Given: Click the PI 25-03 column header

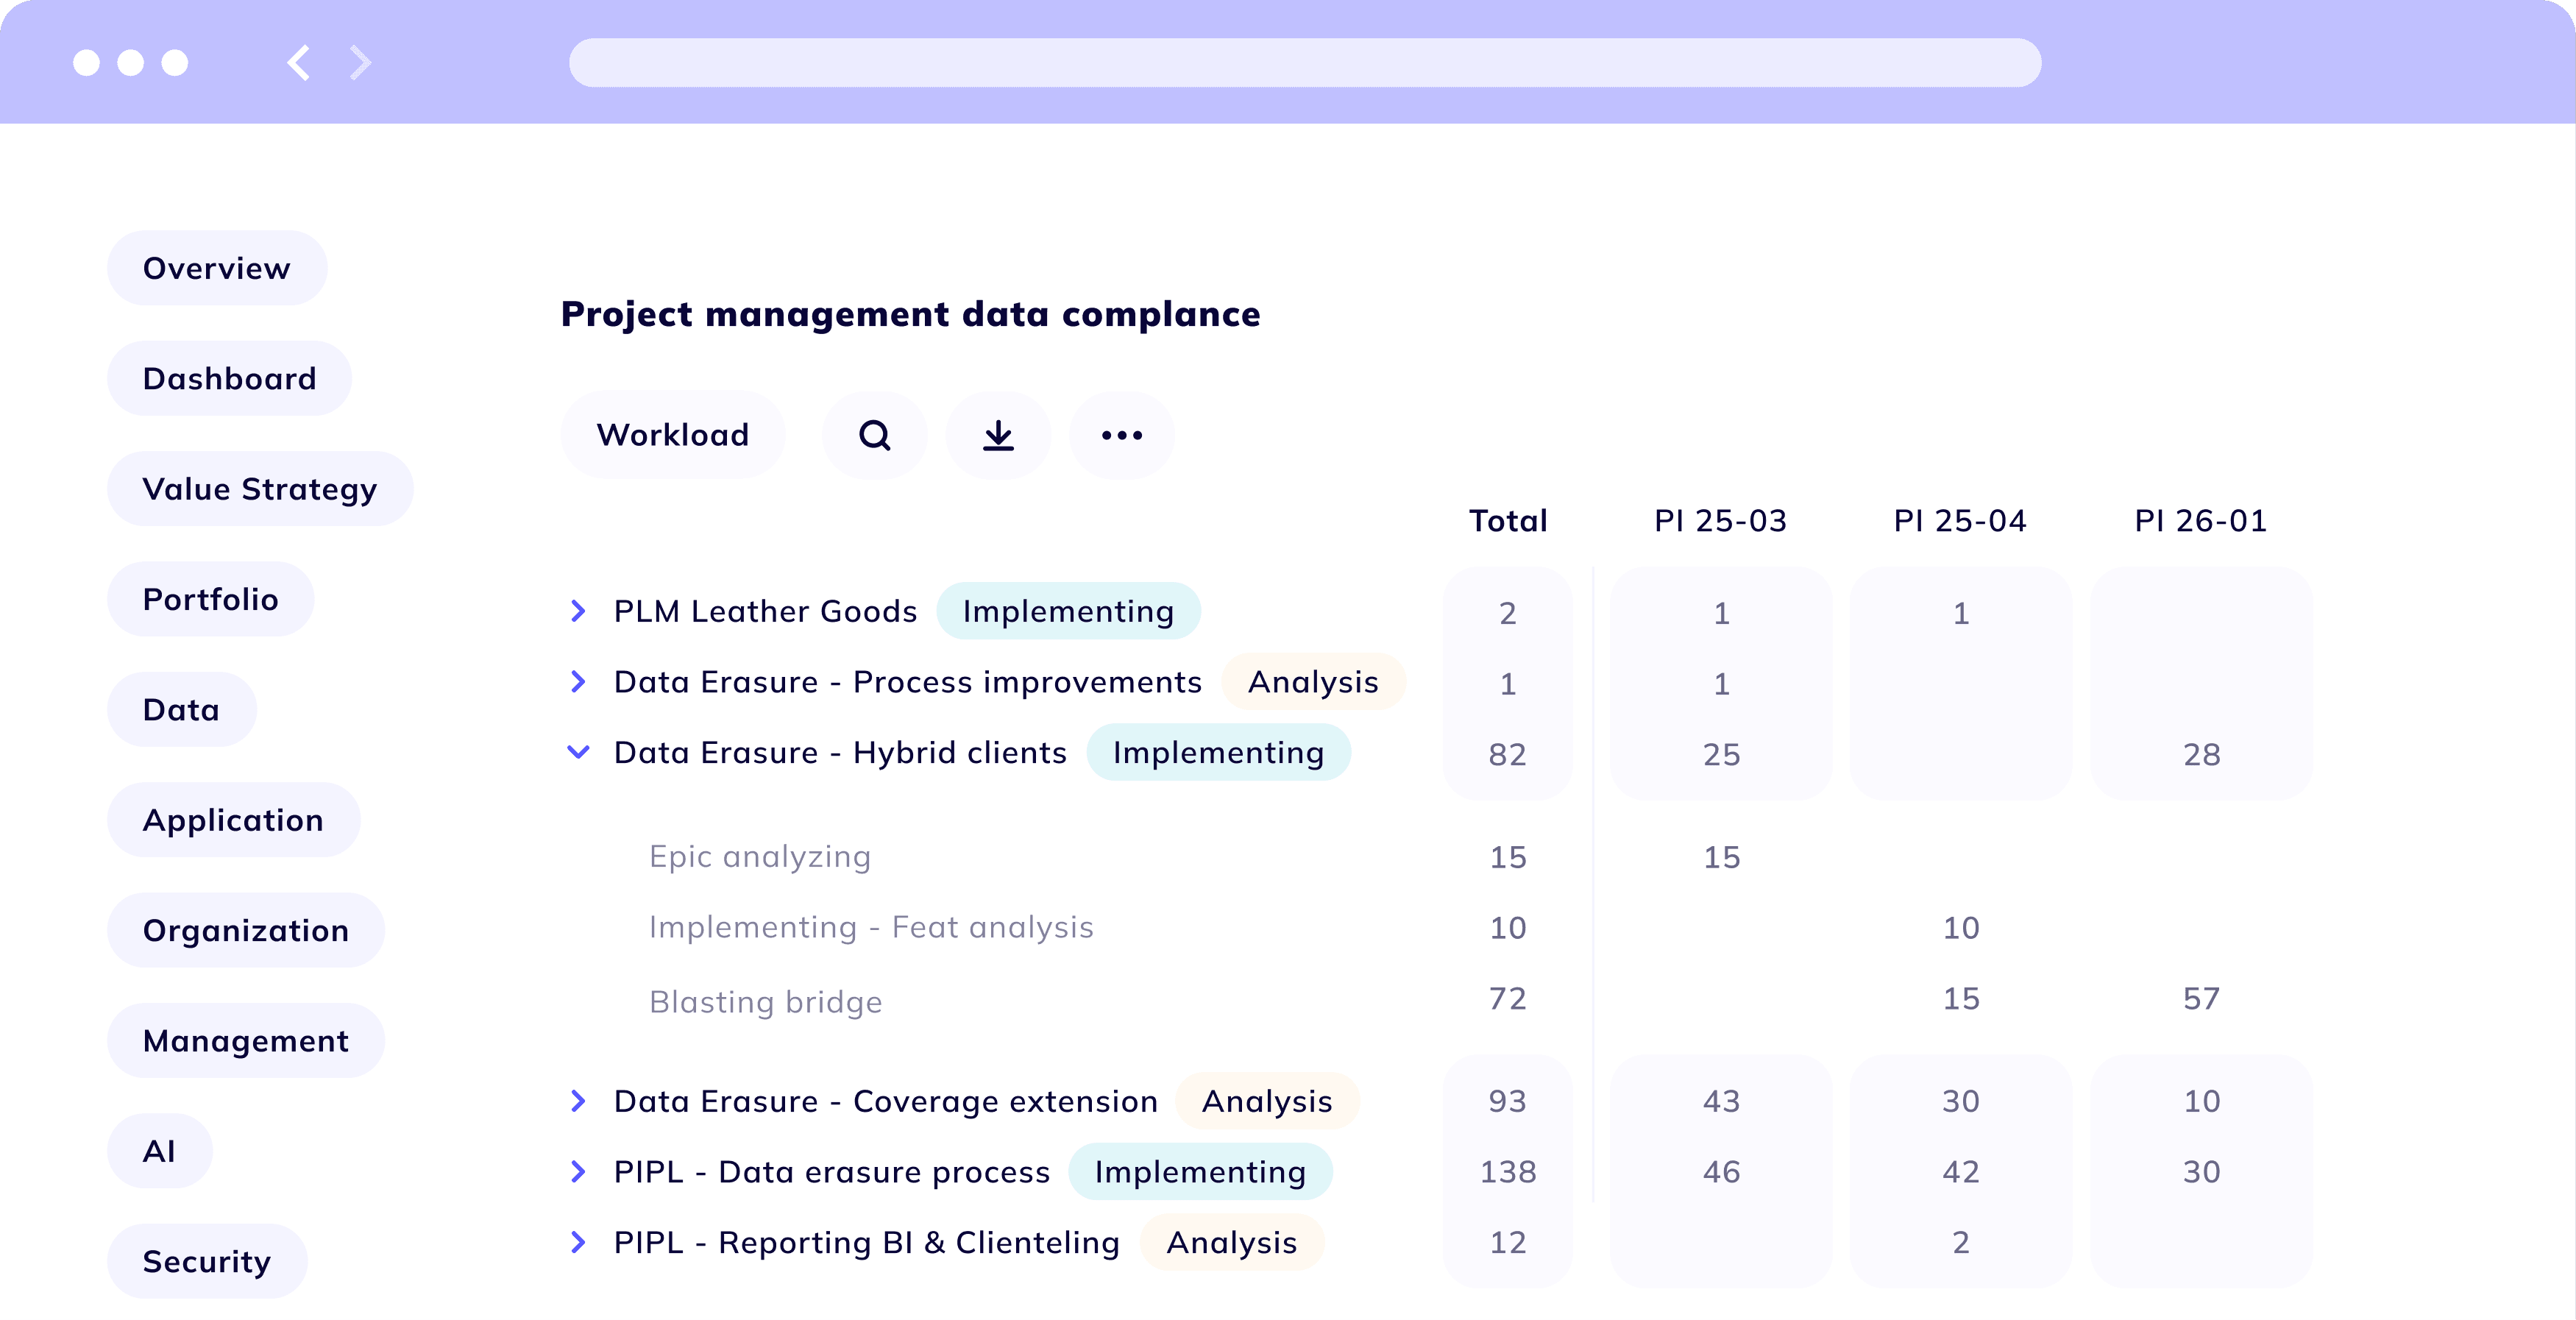Looking at the screenshot, I should click(x=1720, y=521).
